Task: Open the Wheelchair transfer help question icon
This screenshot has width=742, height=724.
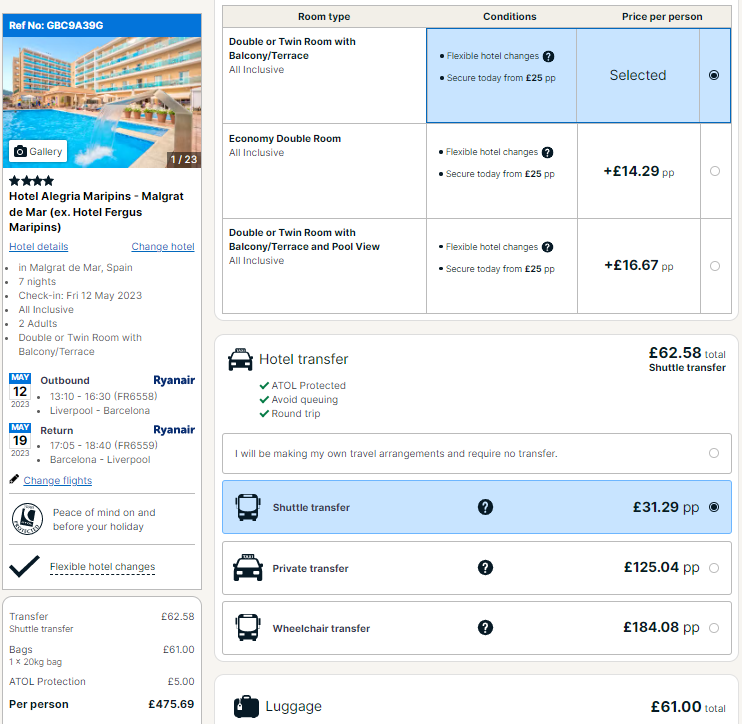Action: click(x=486, y=627)
